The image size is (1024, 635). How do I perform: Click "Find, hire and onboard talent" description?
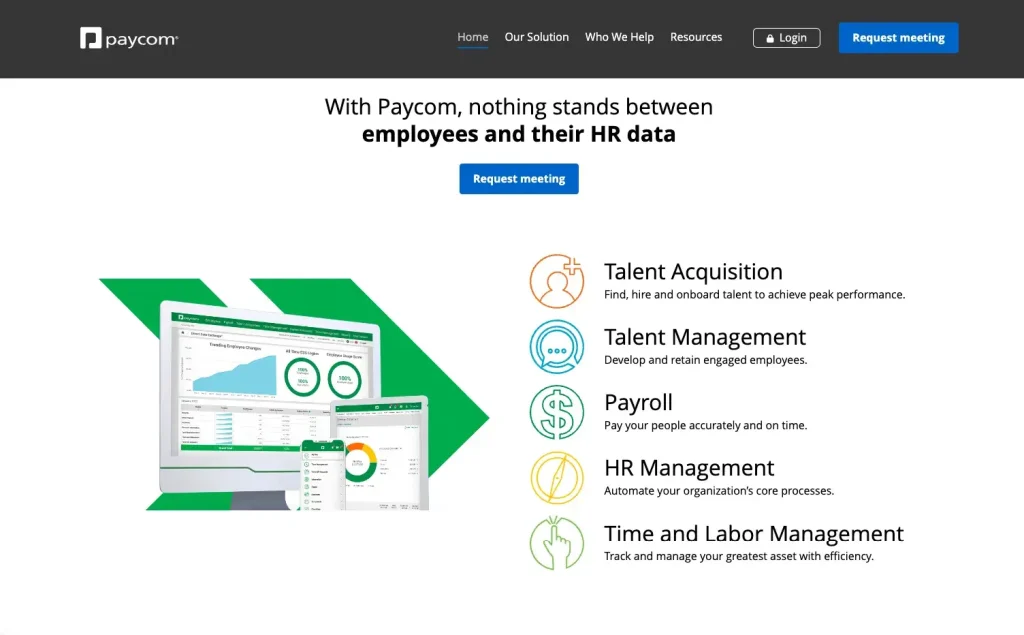coord(754,295)
